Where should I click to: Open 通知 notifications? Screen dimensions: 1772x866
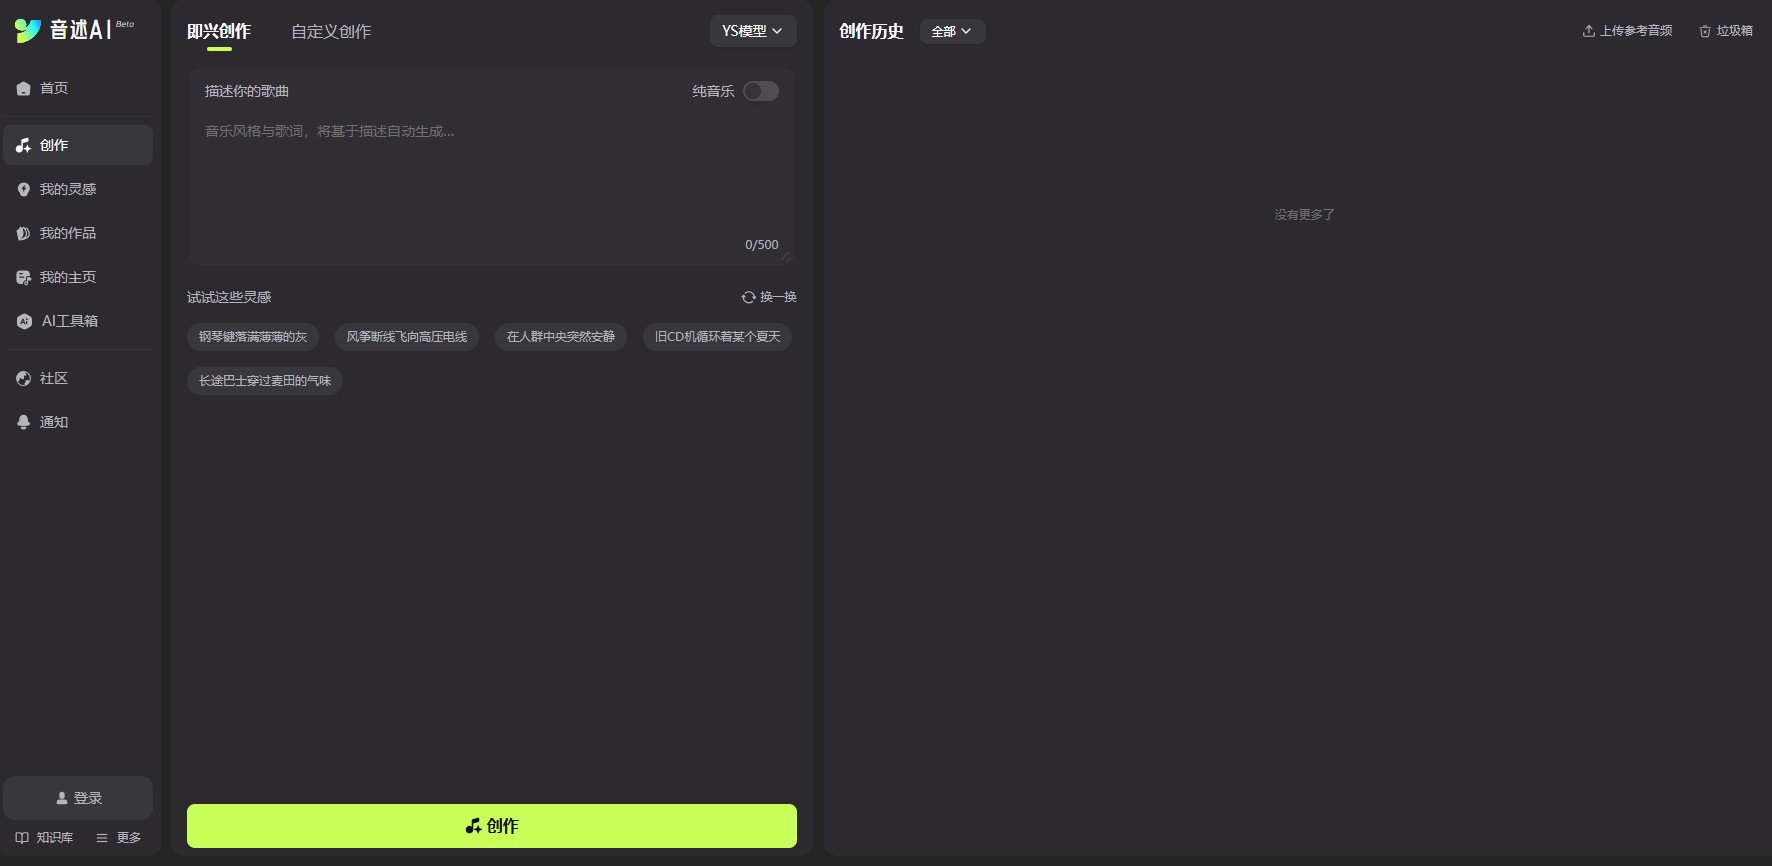pos(78,422)
